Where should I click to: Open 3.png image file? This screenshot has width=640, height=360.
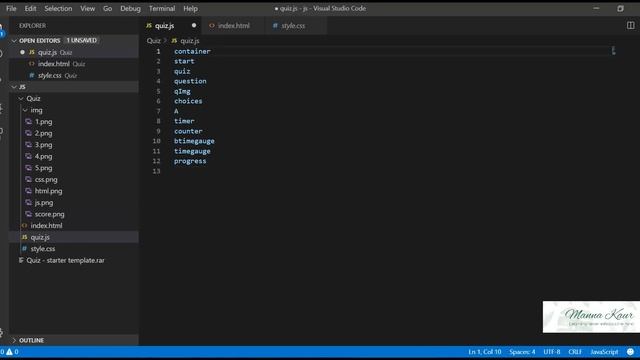(x=43, y=145)
